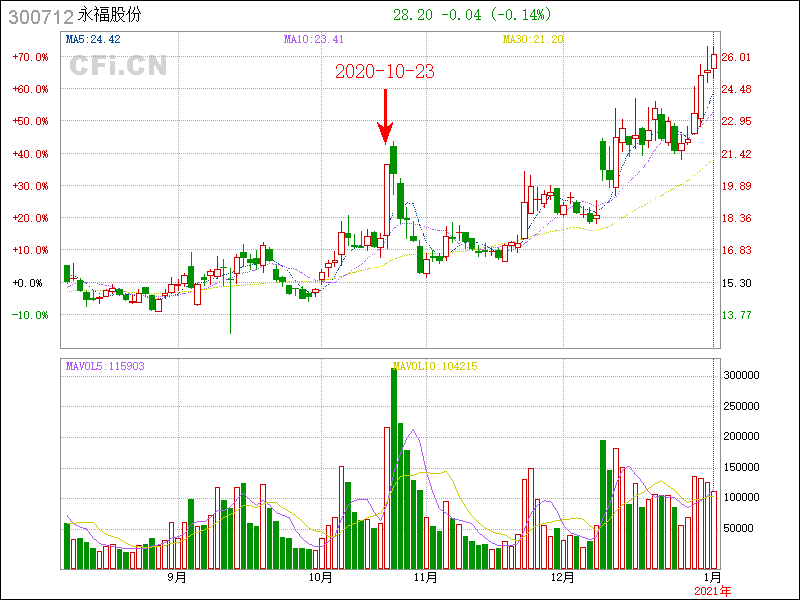Click the 2021年 year label
This screenshot has height=600, width=800.
pyautogui.click(x=712, y=592)
